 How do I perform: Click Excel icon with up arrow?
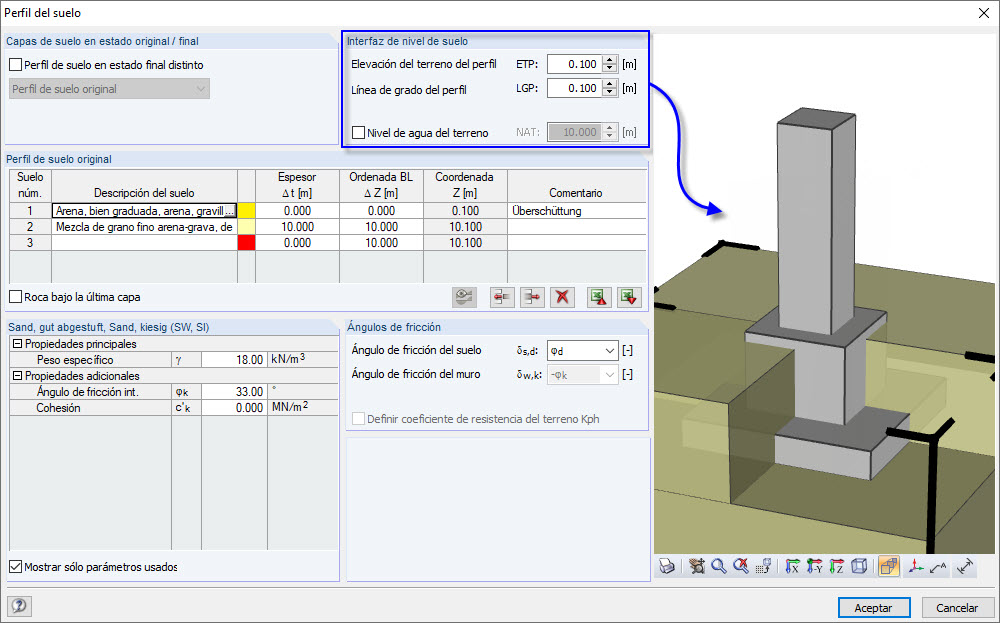point(598,297)
